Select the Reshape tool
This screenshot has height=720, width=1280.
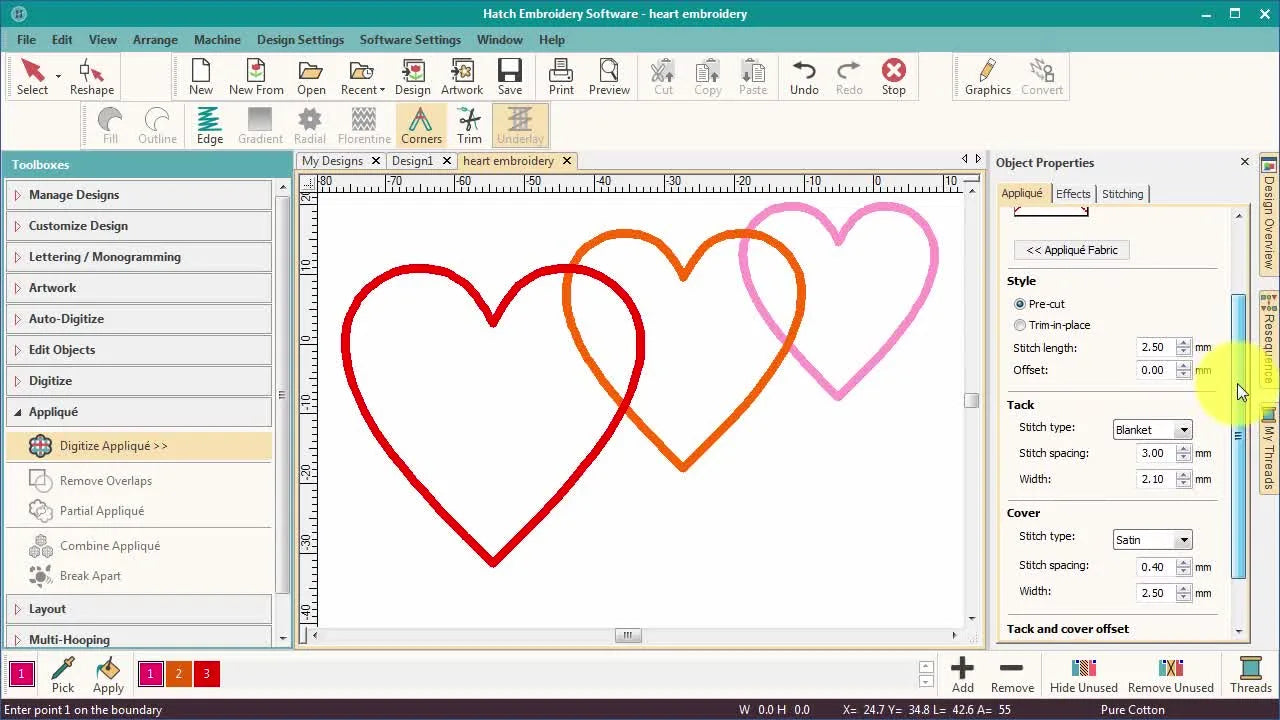[x=91, y=77]
